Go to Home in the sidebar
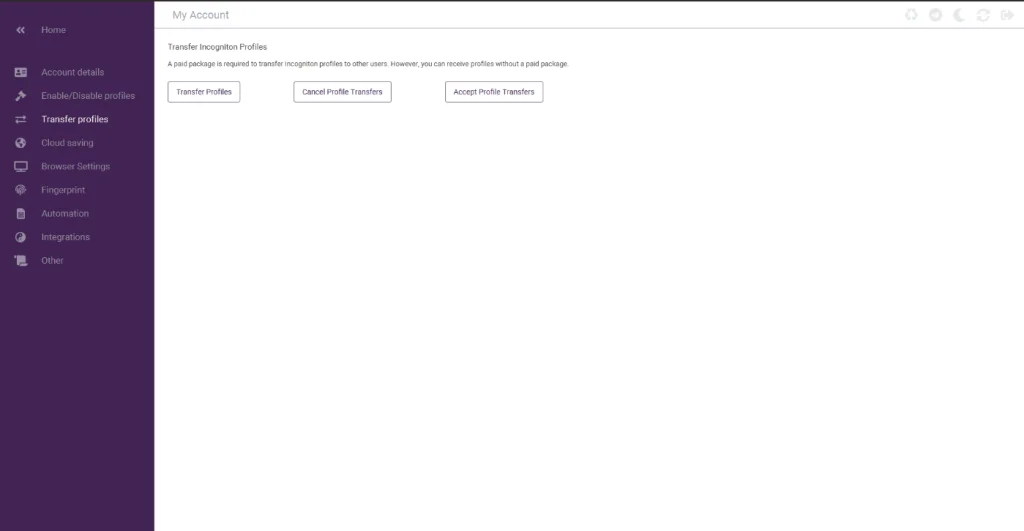The width and height of the screenshot is (1024, 531). pyautogui.click(x=53, y=31)
